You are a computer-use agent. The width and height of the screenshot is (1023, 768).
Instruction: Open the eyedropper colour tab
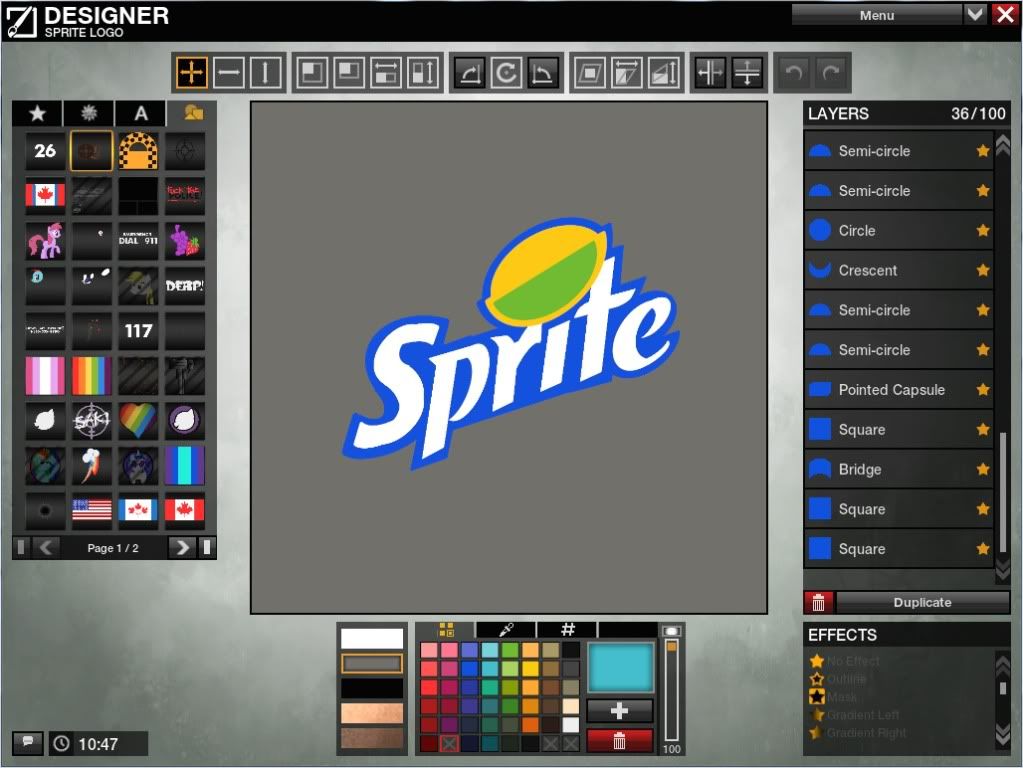[506, 630]
